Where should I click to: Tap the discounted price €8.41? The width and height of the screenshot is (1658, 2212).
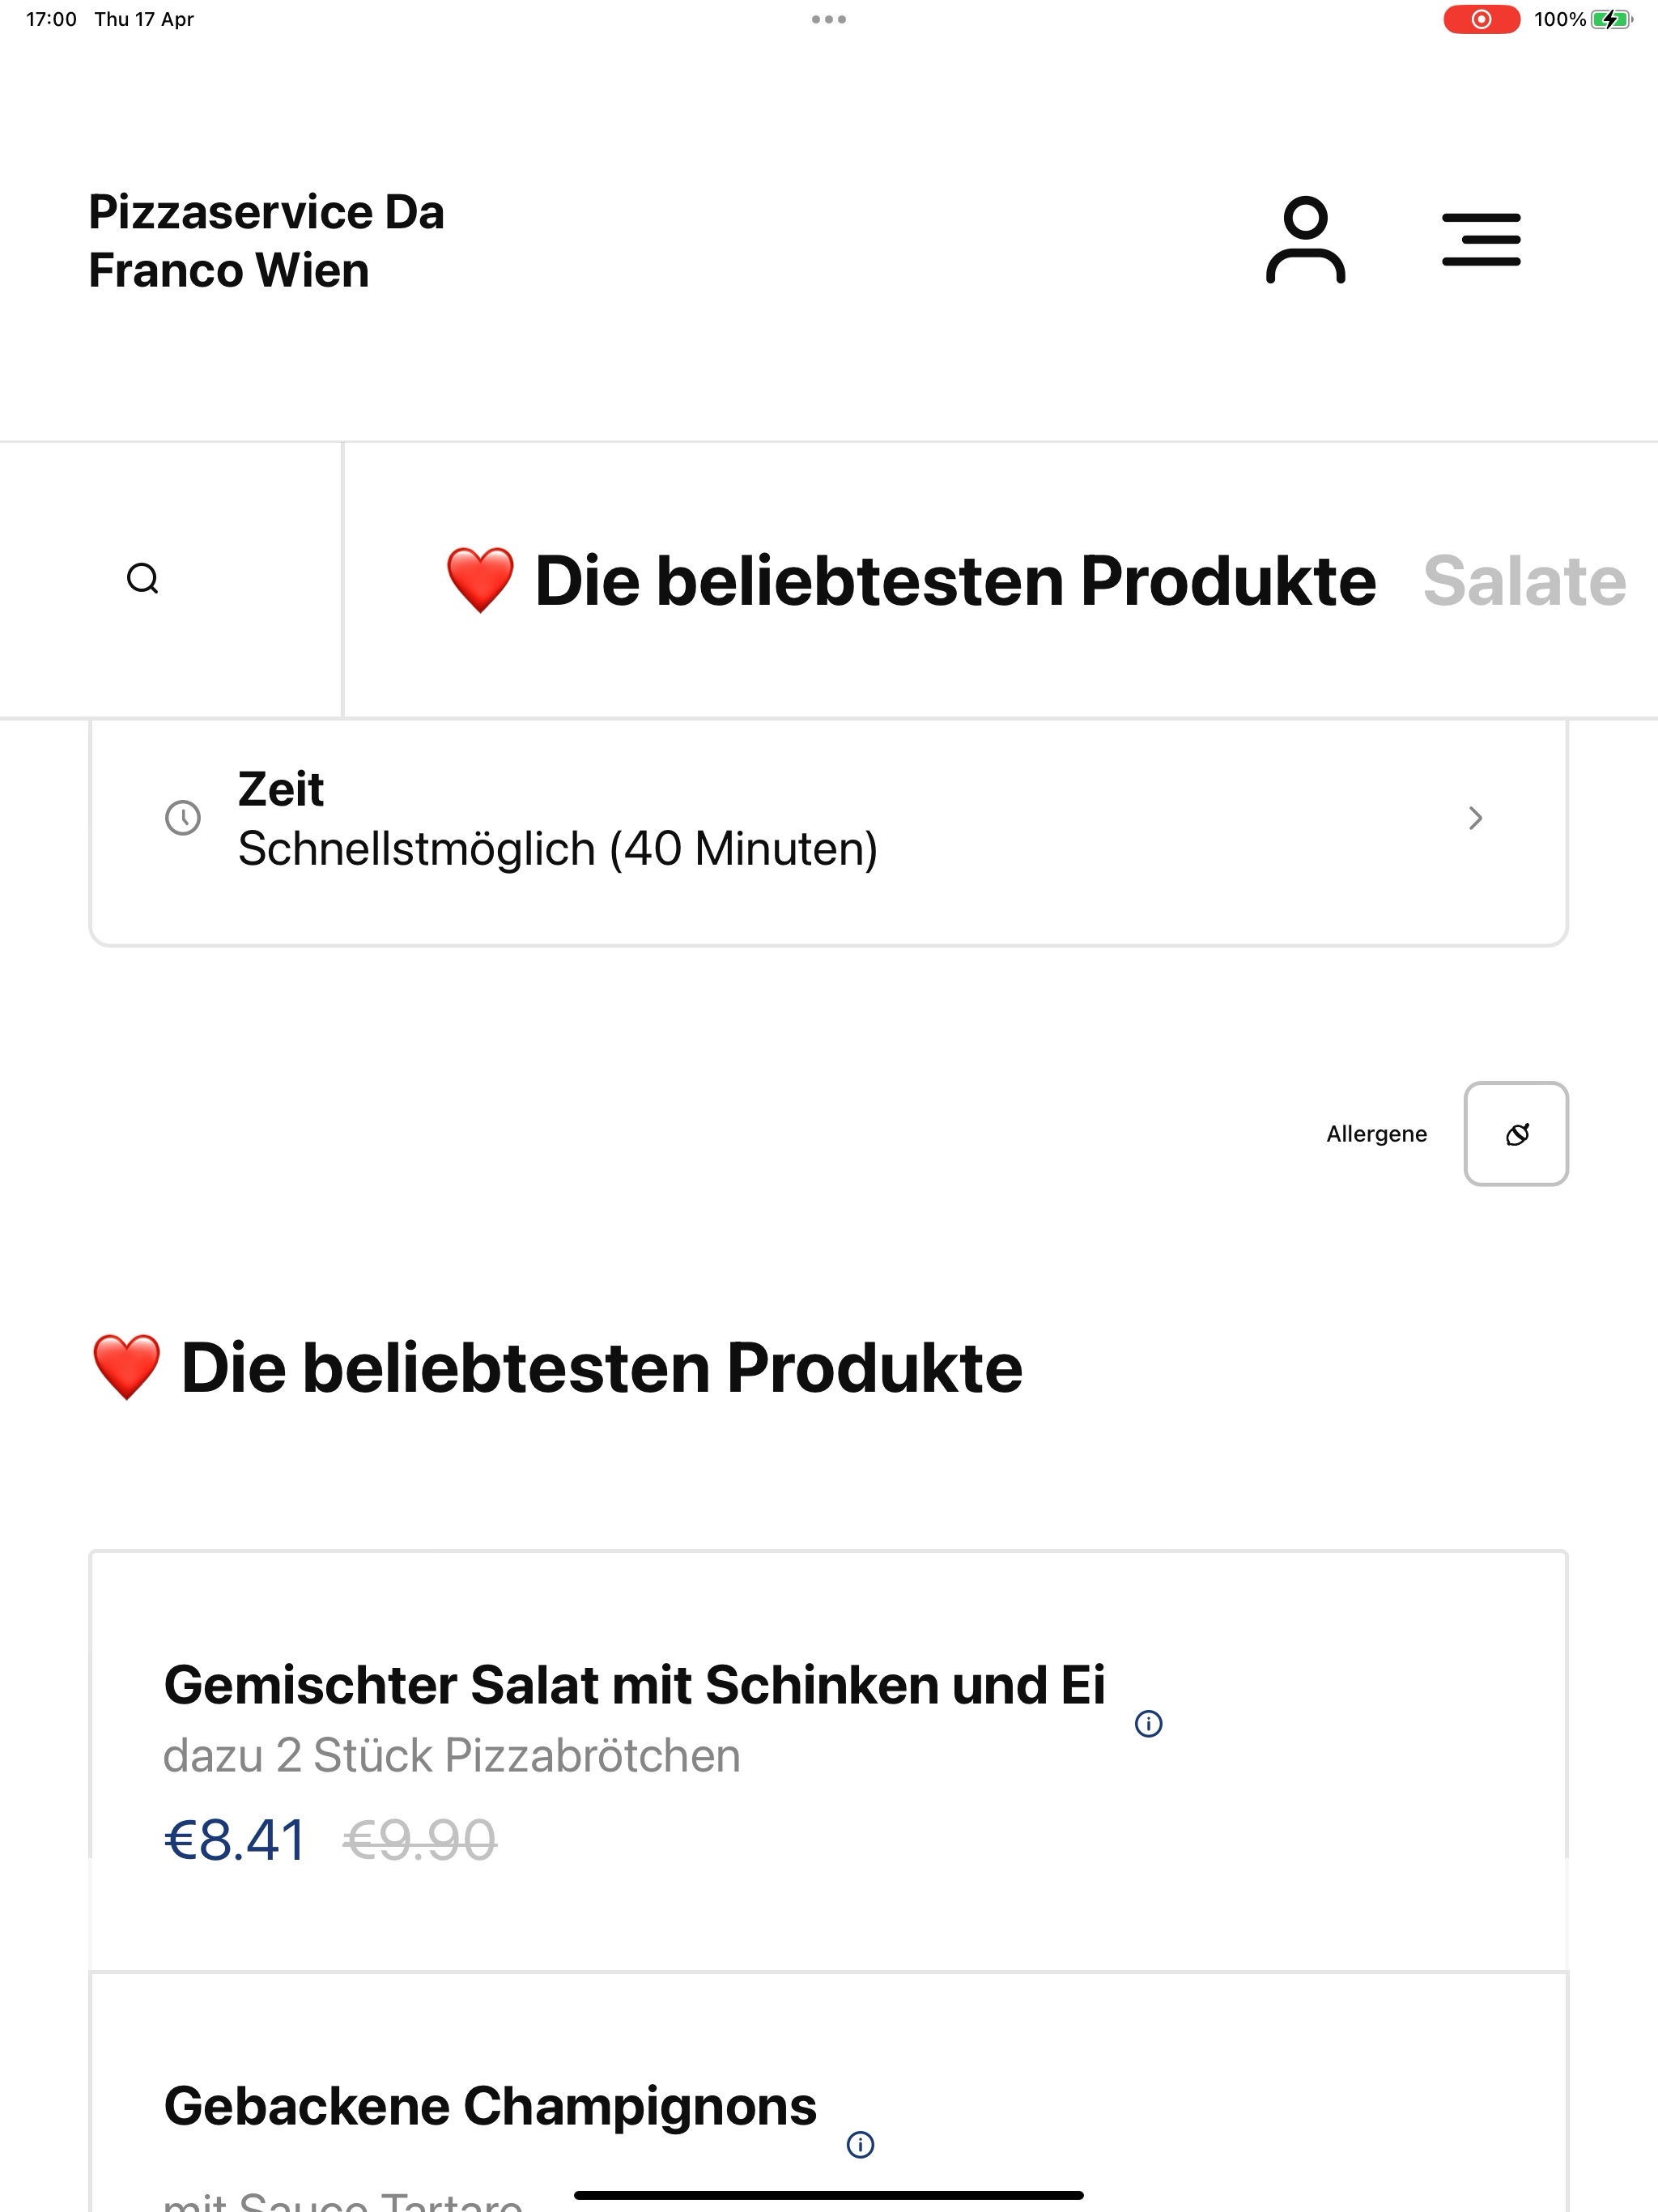pyautogui.click(x=235, y=1840)
